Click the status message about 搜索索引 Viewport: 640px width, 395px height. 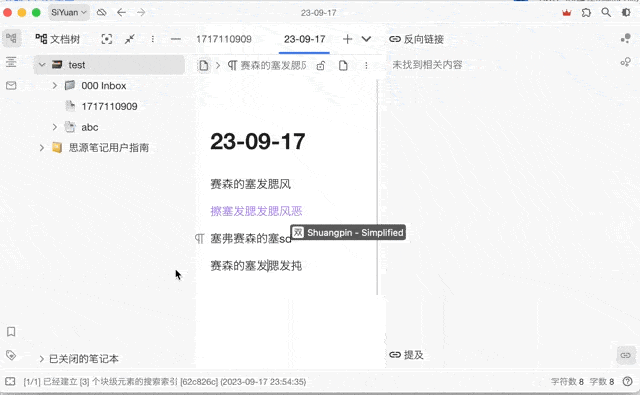tap(165, 382)
